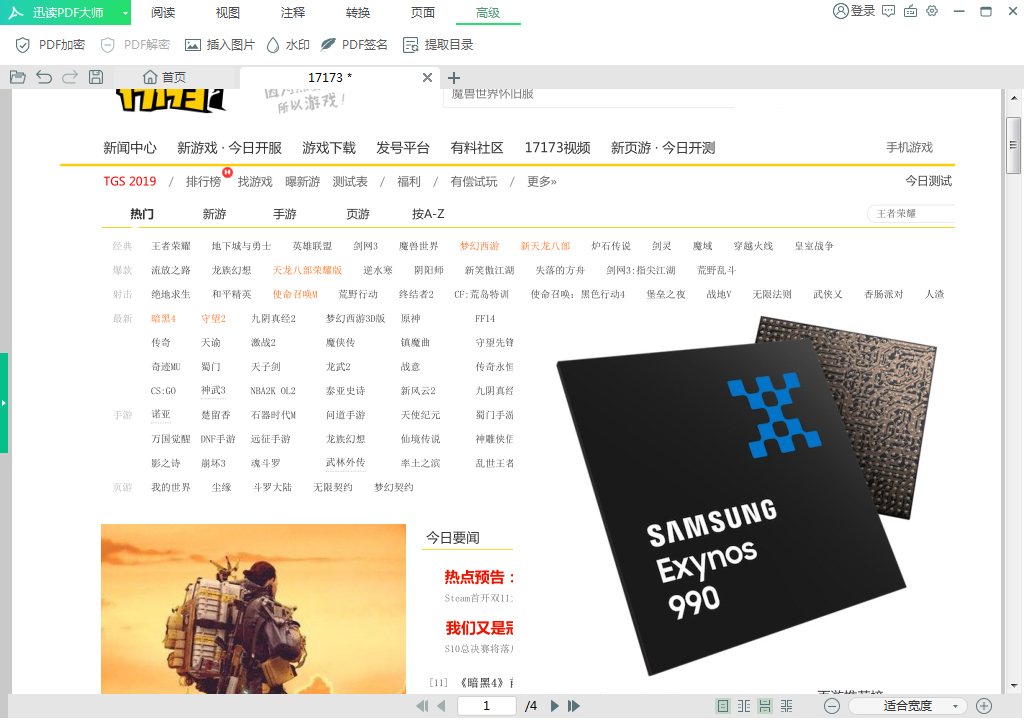1024x720 pixels.
Task: Zoom out using the minus control
Action: pyautogui.click(x=832, y=705)
